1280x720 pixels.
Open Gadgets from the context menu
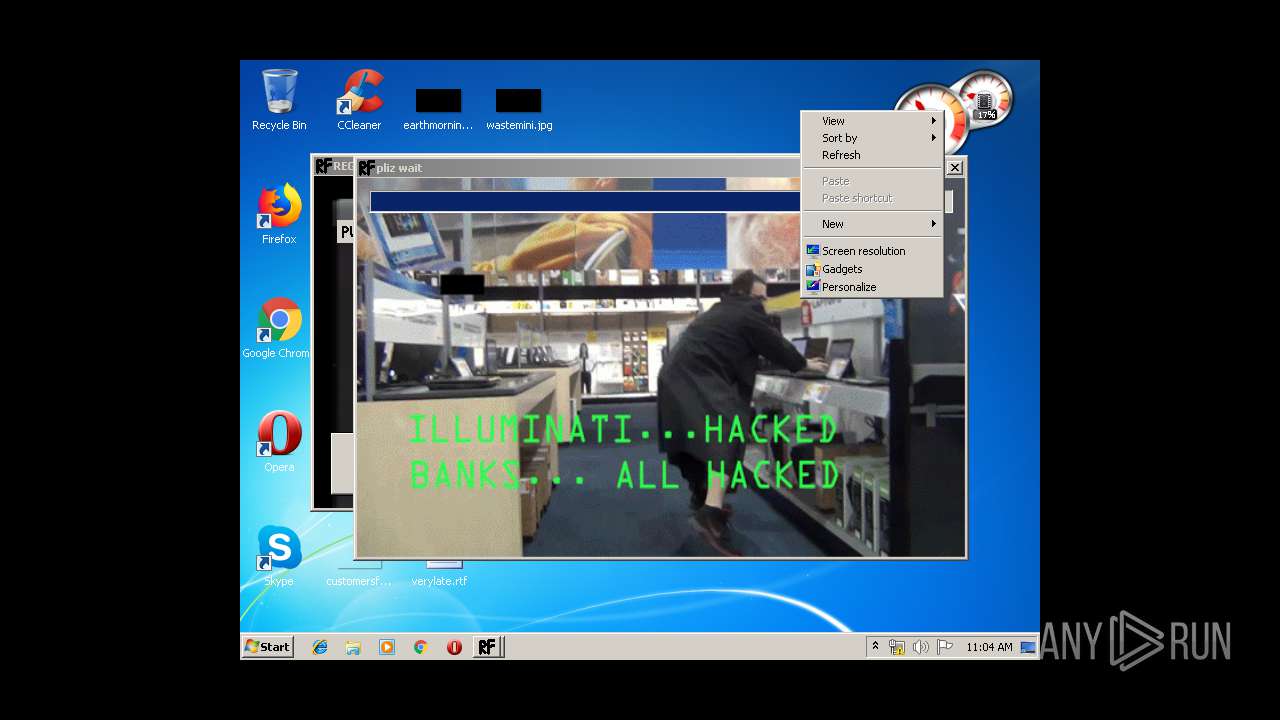coord(872,269)
